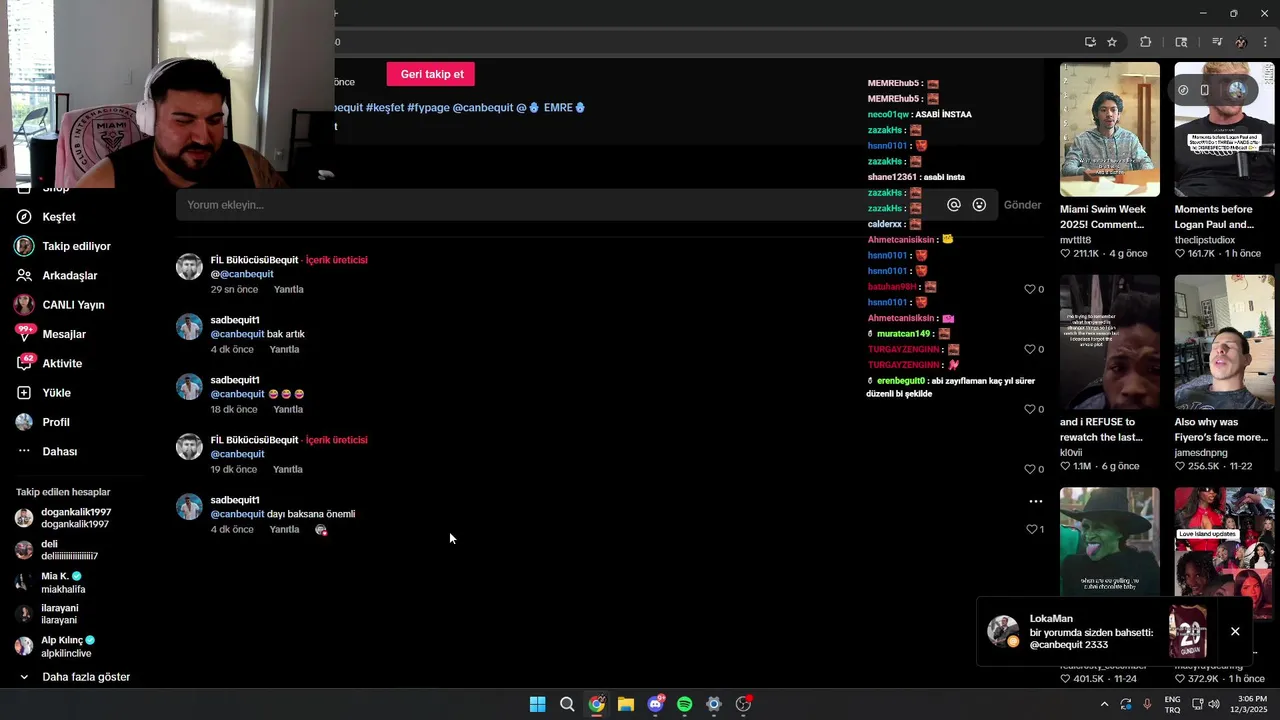The width and height of the screenshot is (1280, 720).
Task: Open more options for 'dayı baksana önemli' comment
Action: (x=1036, y=502)
